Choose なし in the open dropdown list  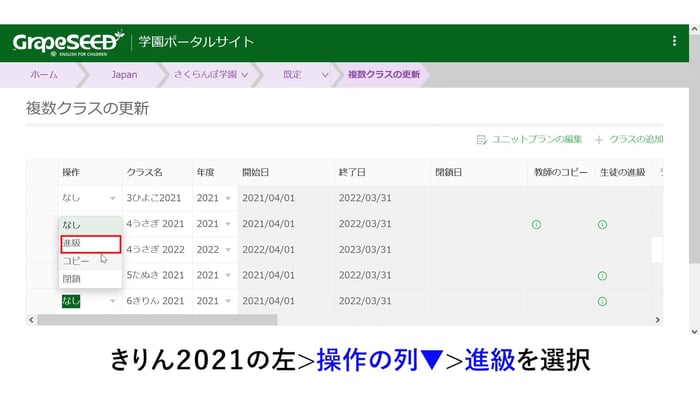click(90, 225)
